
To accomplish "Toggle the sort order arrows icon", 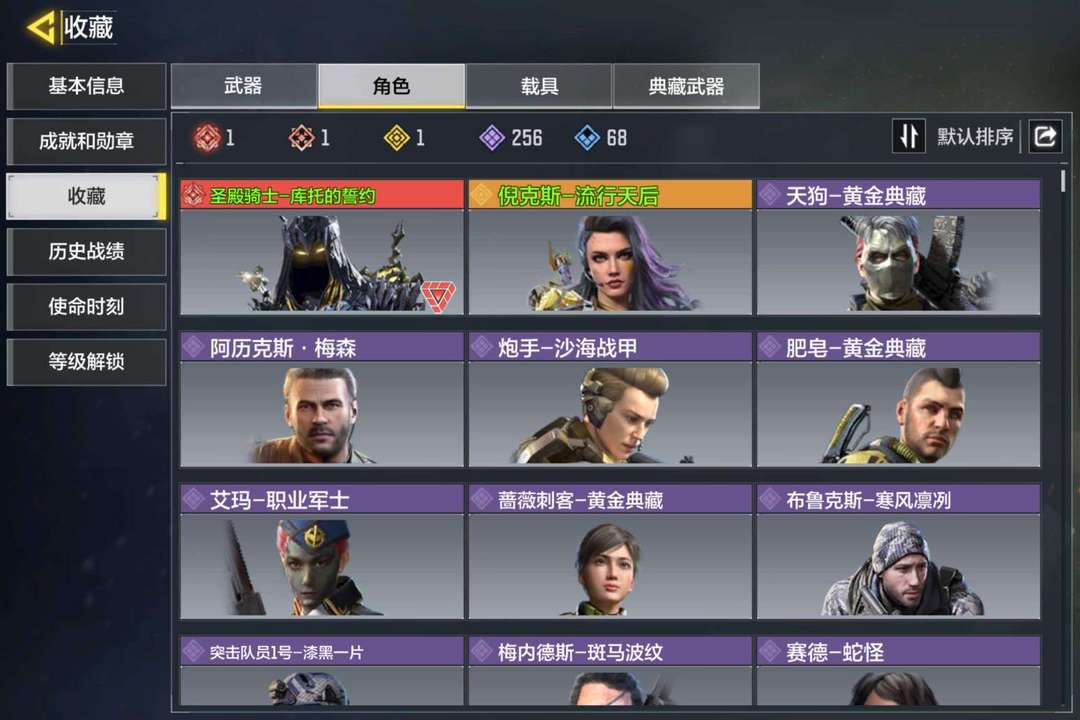I will [x=908, y=136].
